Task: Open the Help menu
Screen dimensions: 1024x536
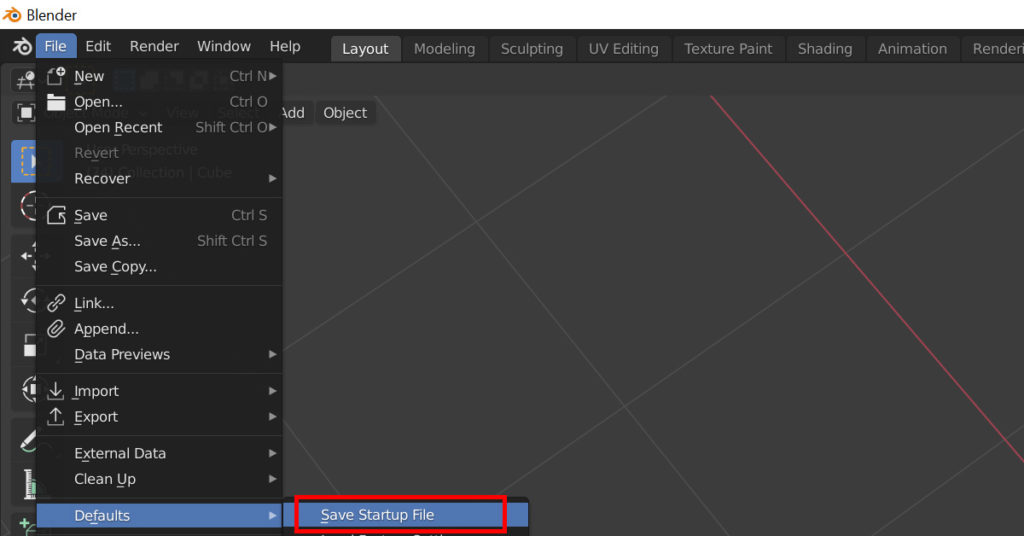Action: [x=285, y=46]
